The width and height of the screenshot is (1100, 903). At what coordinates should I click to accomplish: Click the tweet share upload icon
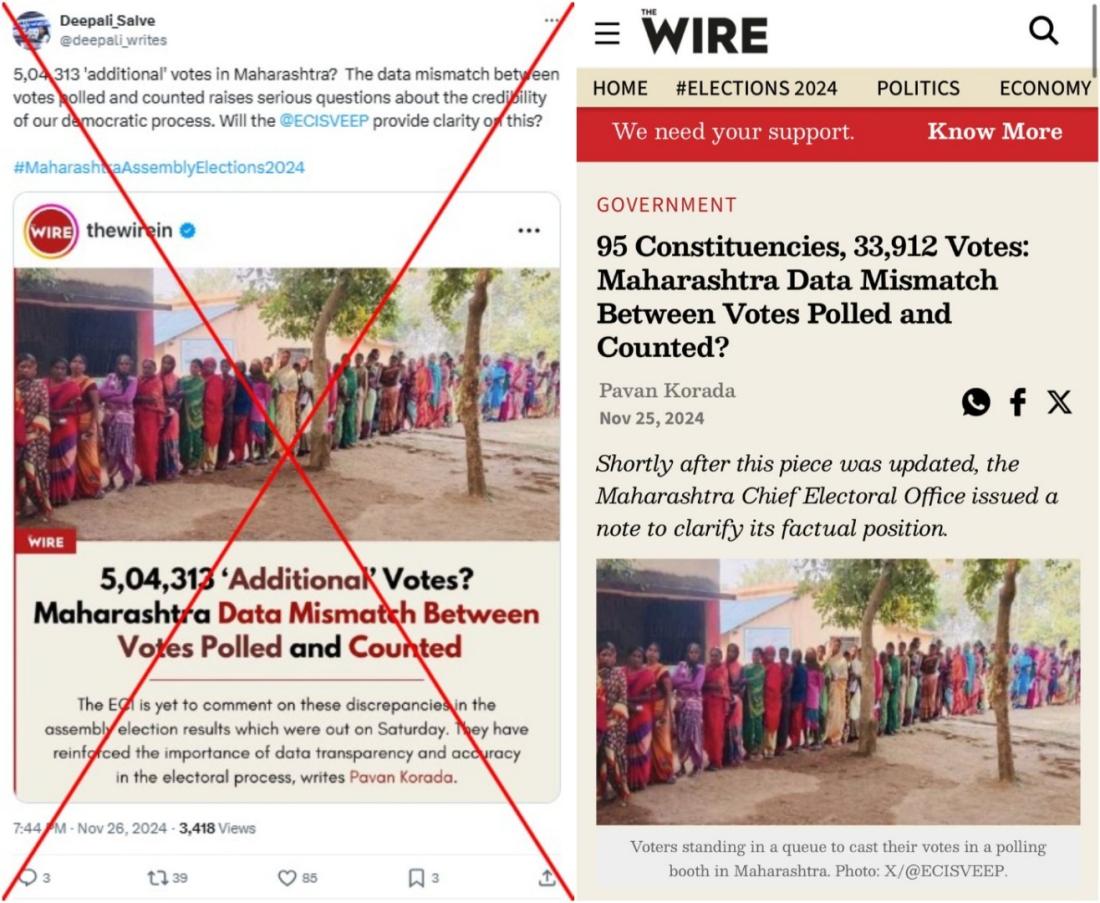pos(546,877)
